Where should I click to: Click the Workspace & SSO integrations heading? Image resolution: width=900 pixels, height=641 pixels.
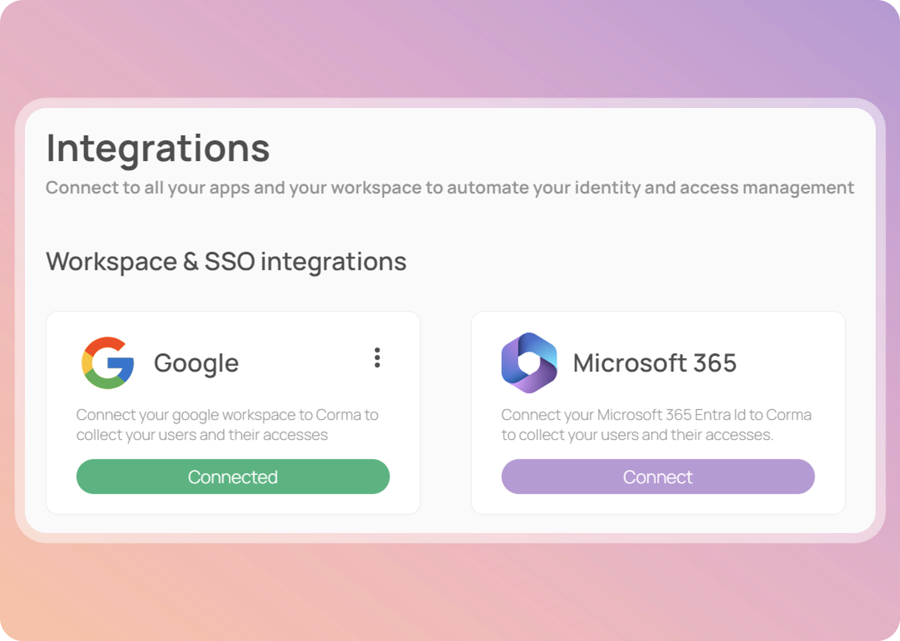point(226,262)
